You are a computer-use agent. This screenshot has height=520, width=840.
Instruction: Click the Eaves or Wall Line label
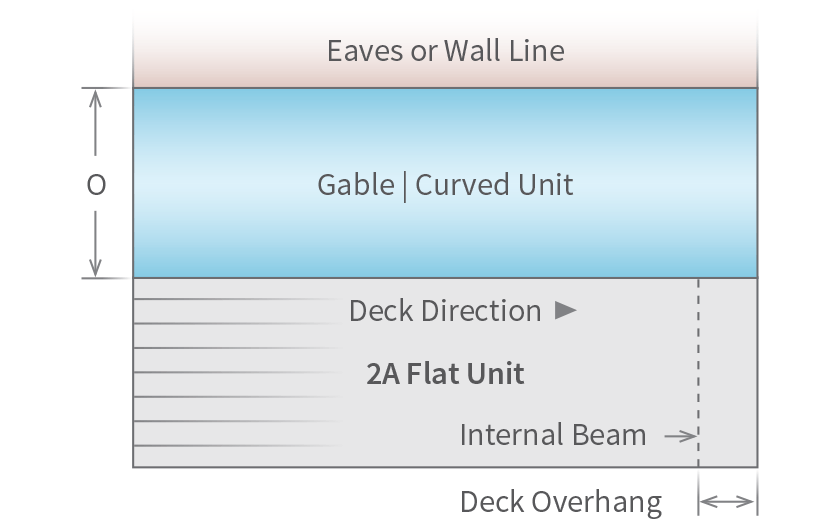tap(445, 50)
